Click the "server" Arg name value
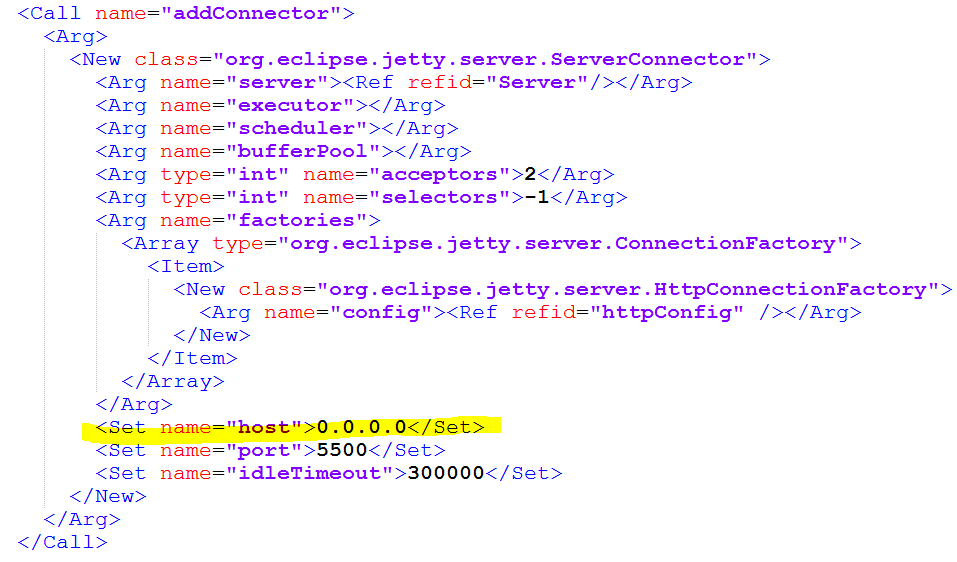Image resolution: width=957 pixels, height=562 pixels. 276,82
